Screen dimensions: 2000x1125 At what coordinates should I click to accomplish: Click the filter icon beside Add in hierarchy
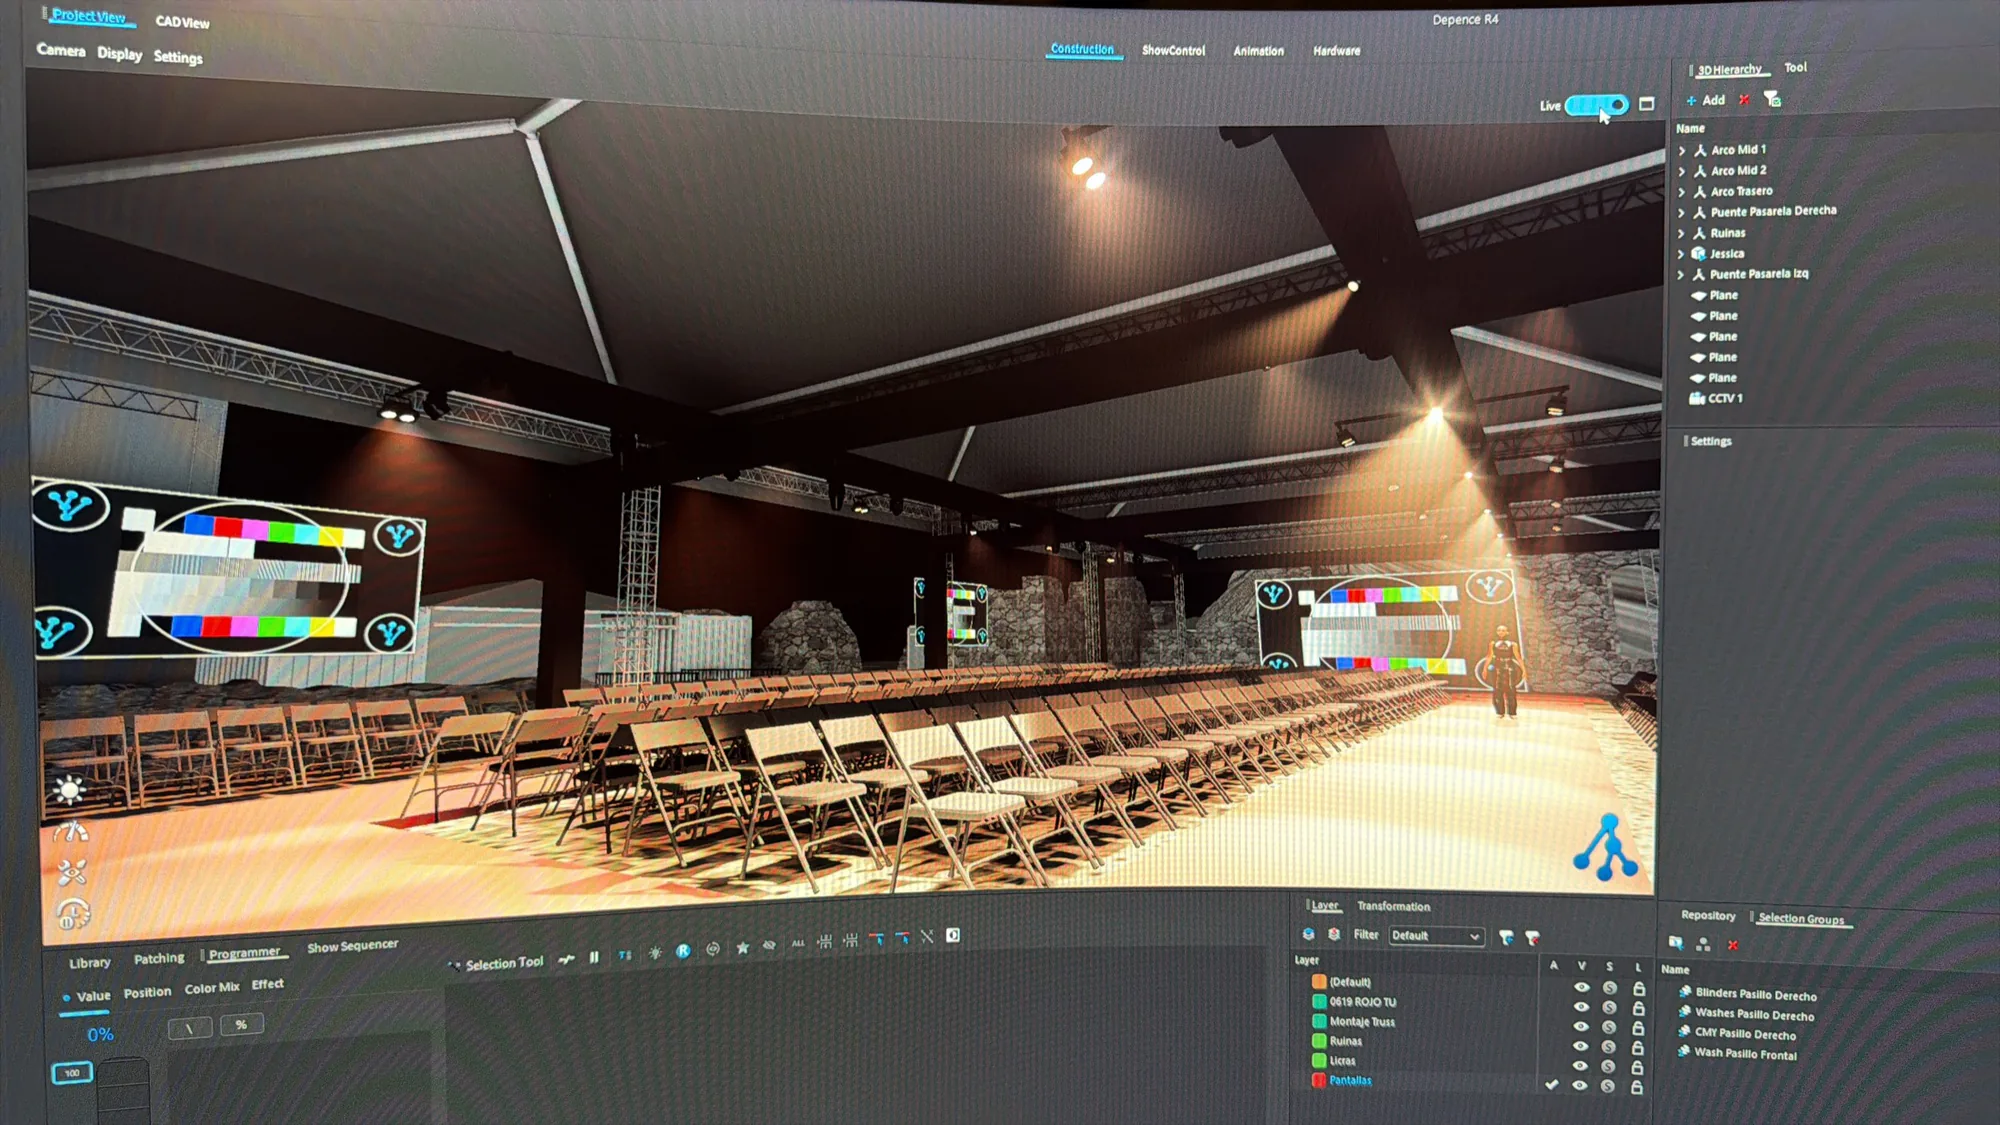1772,99
